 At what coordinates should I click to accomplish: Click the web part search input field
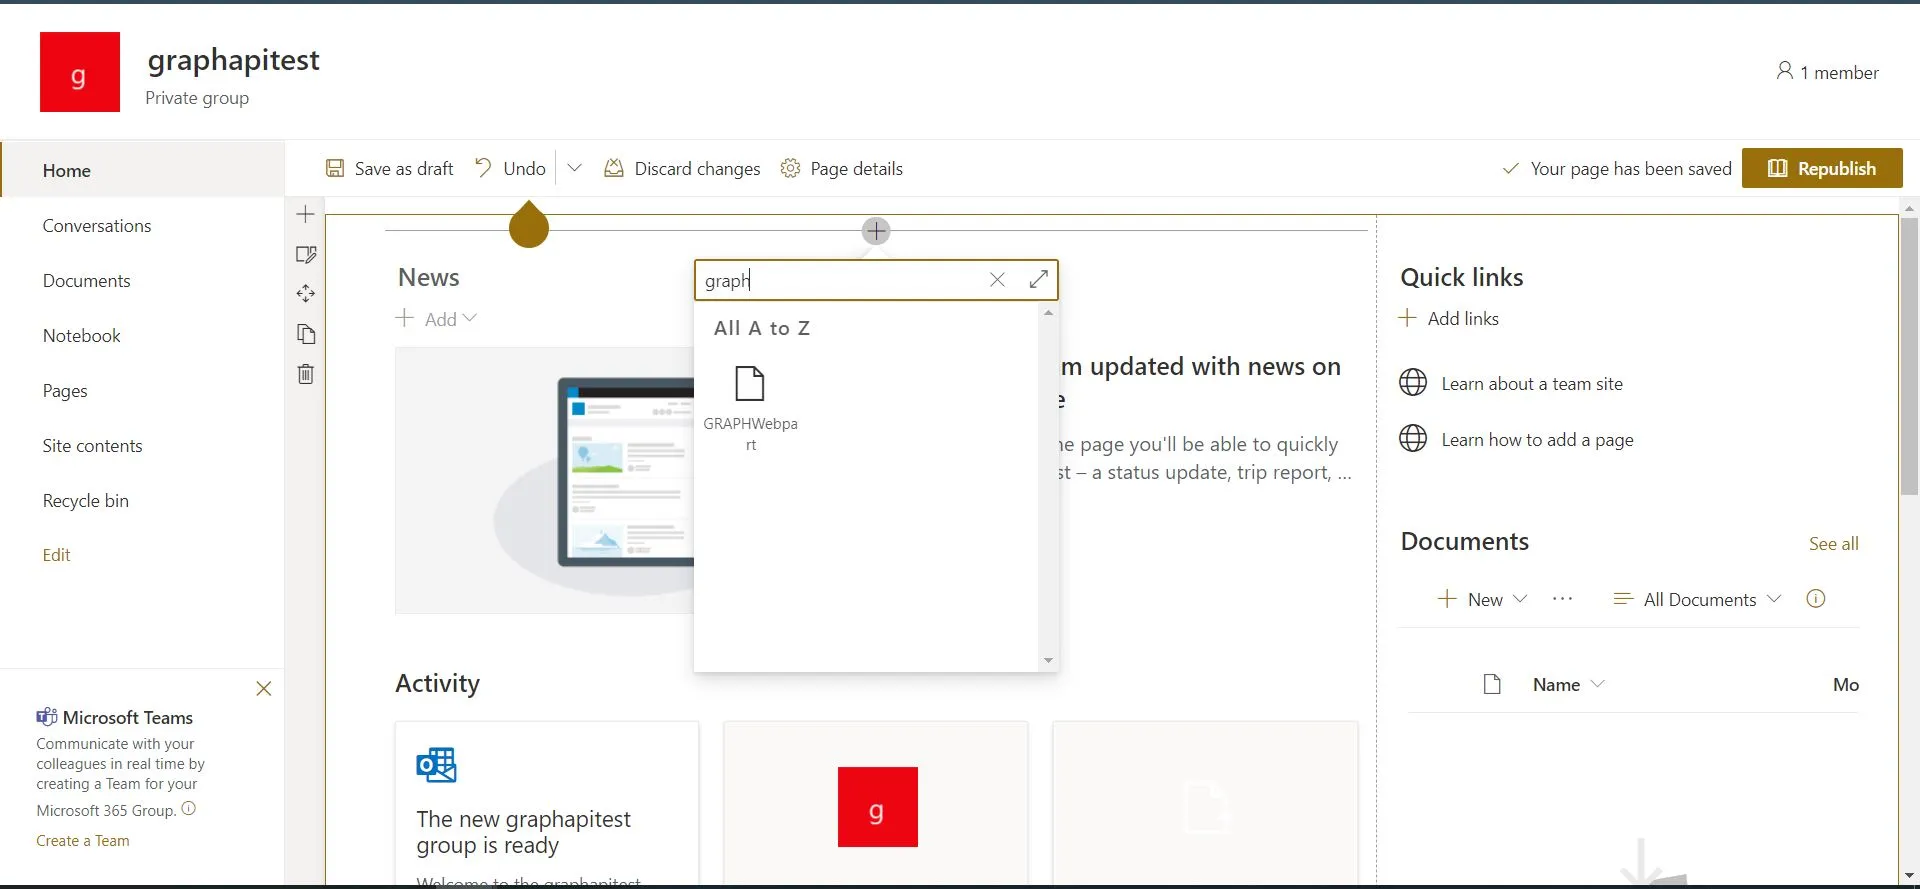(x=840, y=280)
